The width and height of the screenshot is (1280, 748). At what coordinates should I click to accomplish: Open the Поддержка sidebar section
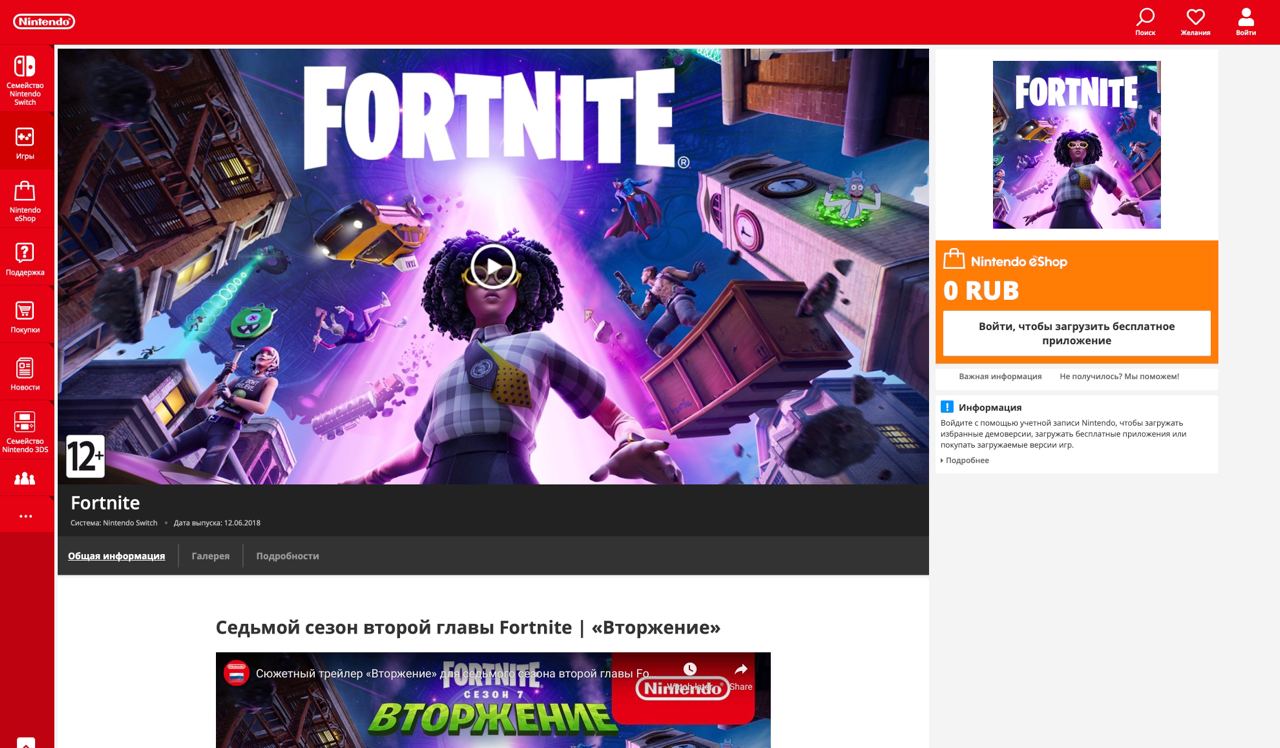tap(25, 259)
